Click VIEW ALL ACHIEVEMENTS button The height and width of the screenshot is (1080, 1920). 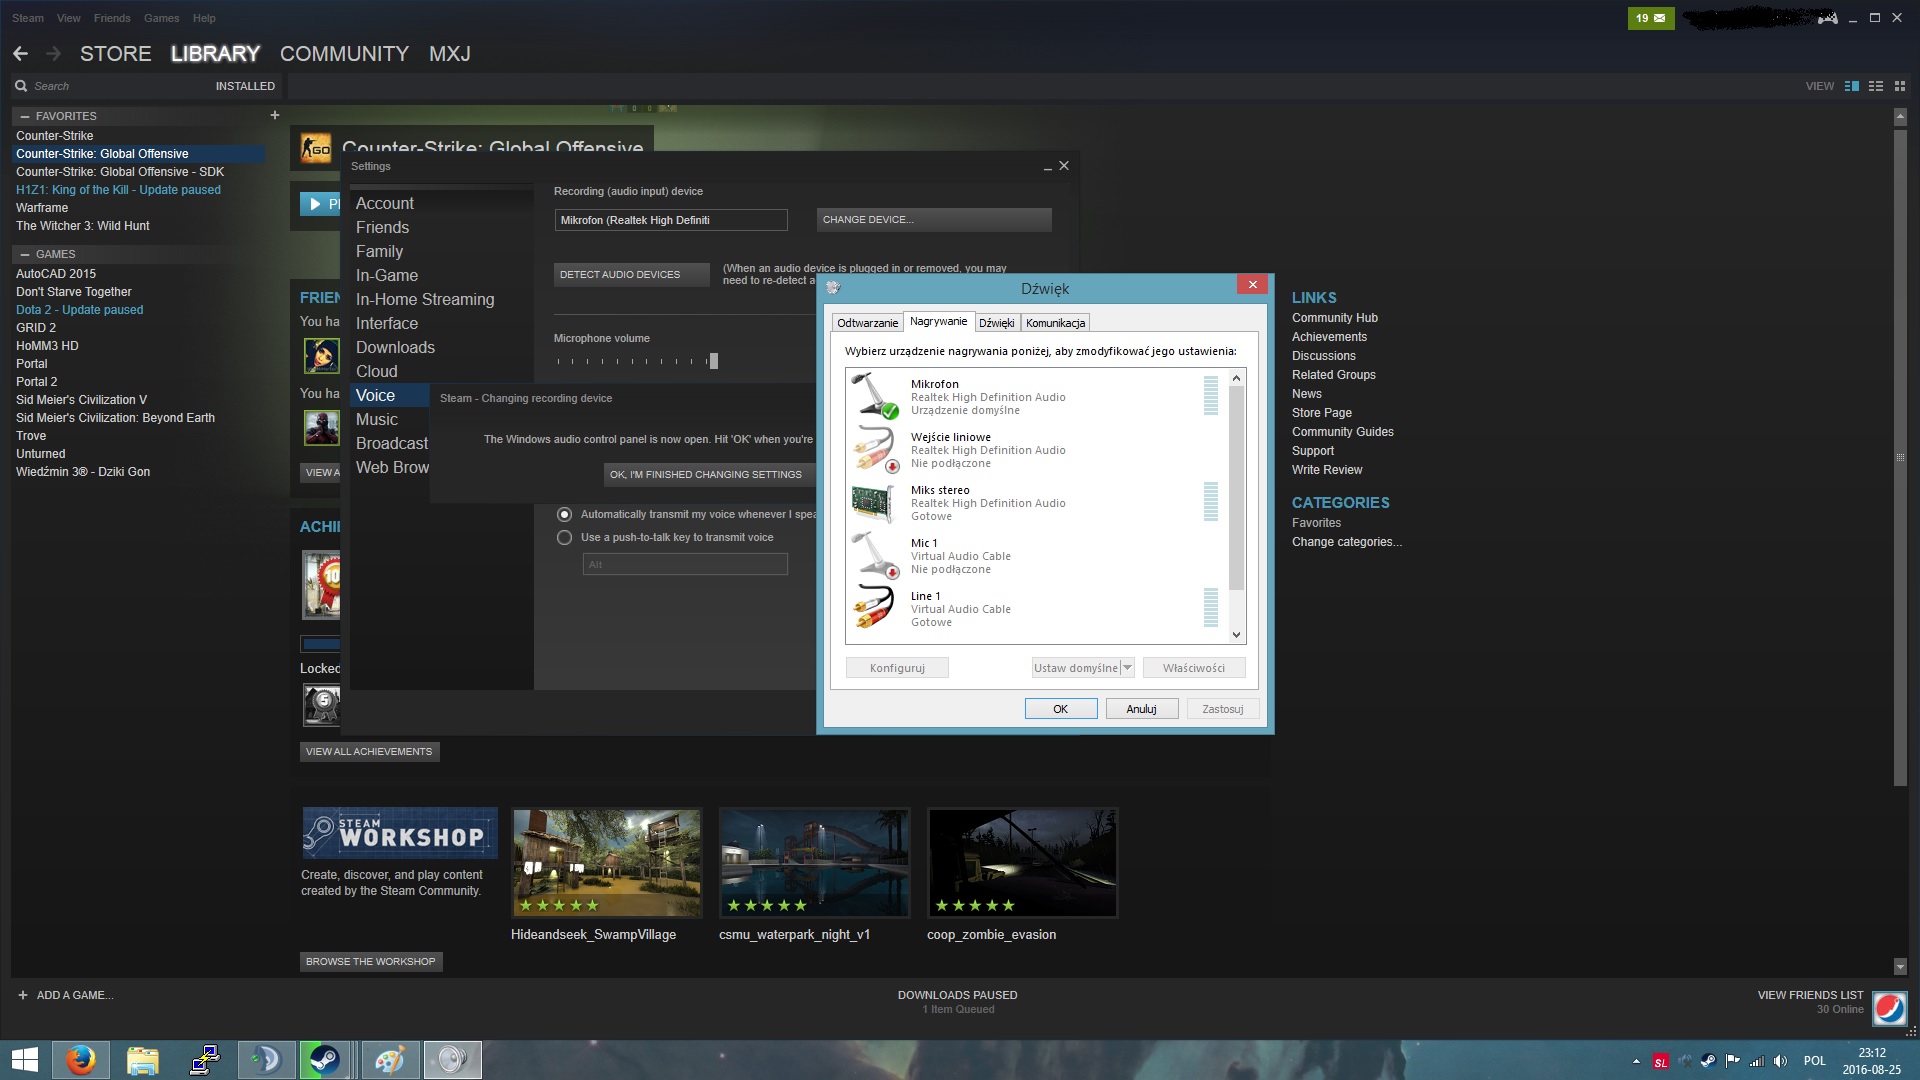tap(369, 751)
